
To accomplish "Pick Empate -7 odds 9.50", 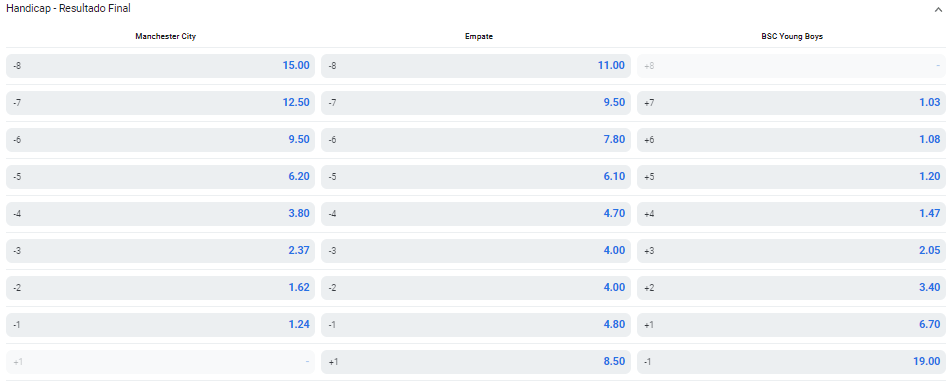I will (x=475, y=103).
